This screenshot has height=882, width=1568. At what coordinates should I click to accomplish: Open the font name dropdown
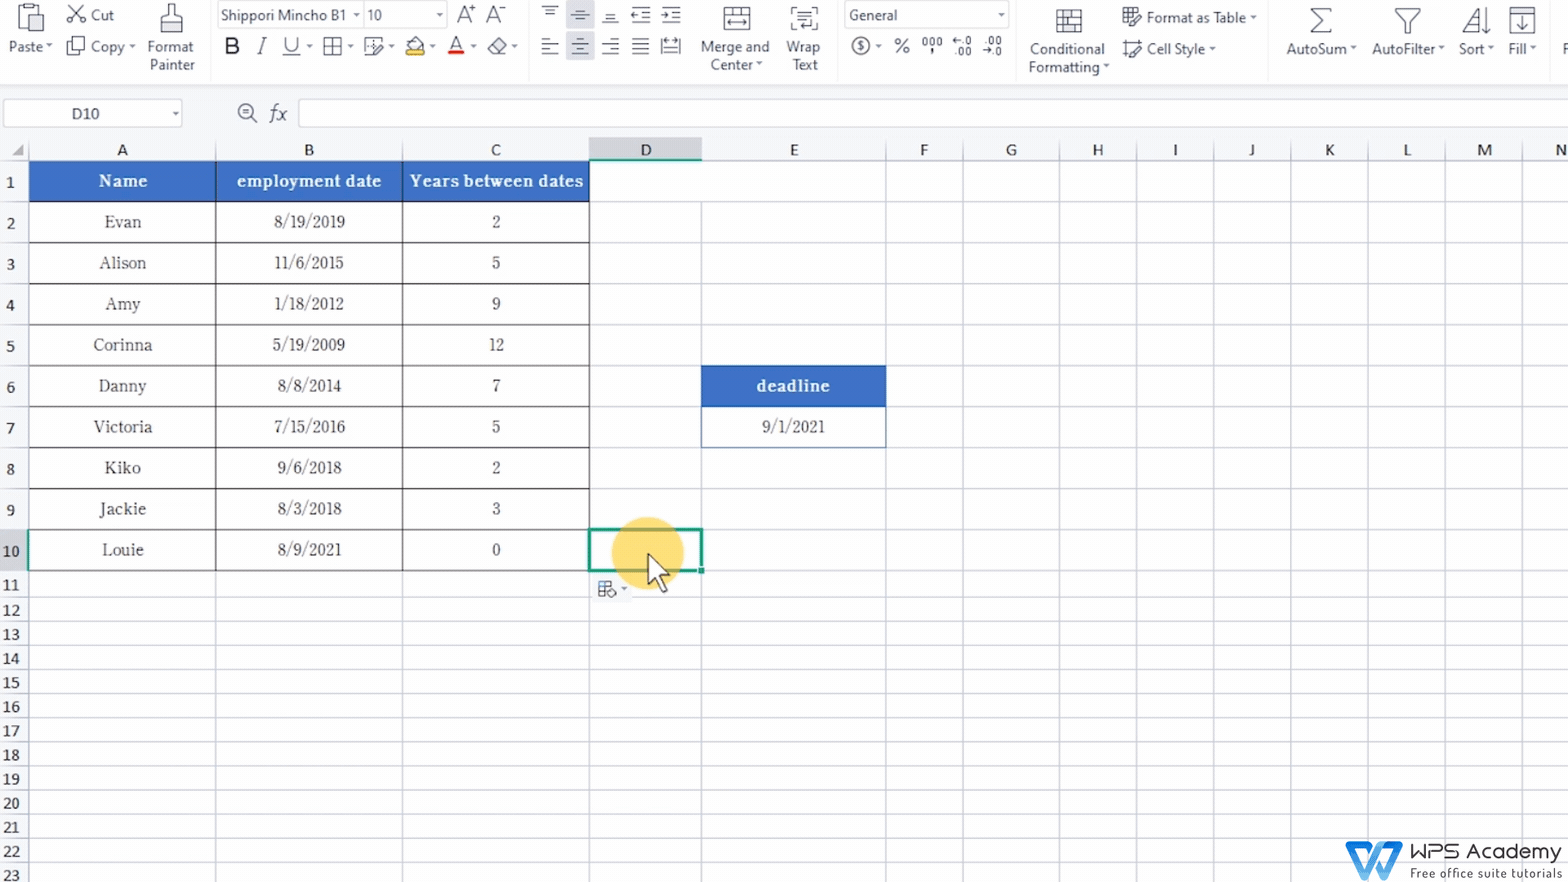pyautogui.click(x=356, y=15)
